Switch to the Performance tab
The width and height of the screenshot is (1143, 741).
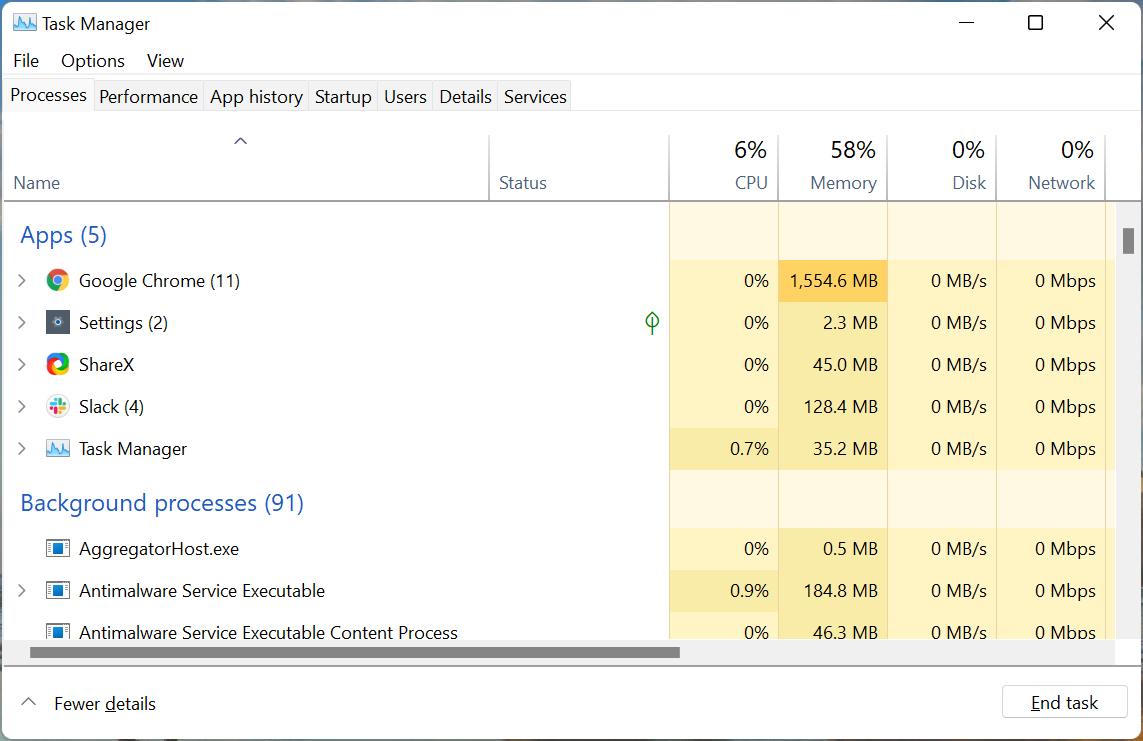point(148,97)
